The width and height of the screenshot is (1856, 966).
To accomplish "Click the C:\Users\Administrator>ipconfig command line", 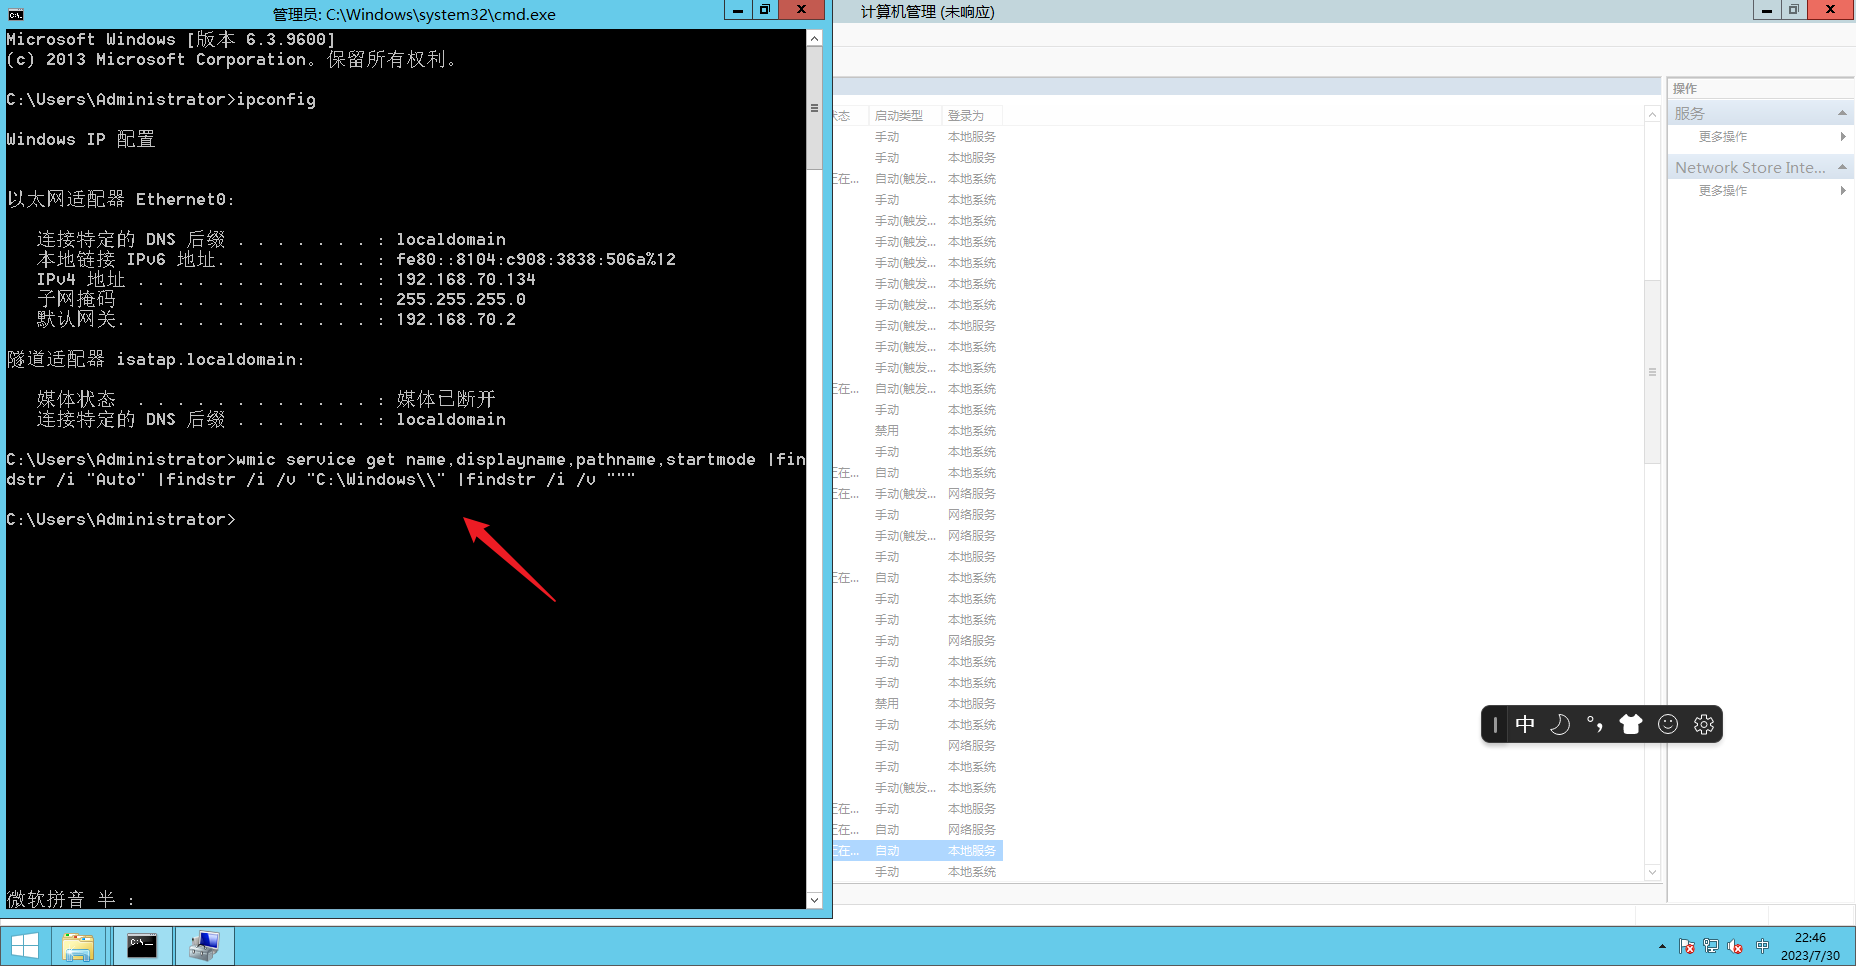I will (161, 99).
